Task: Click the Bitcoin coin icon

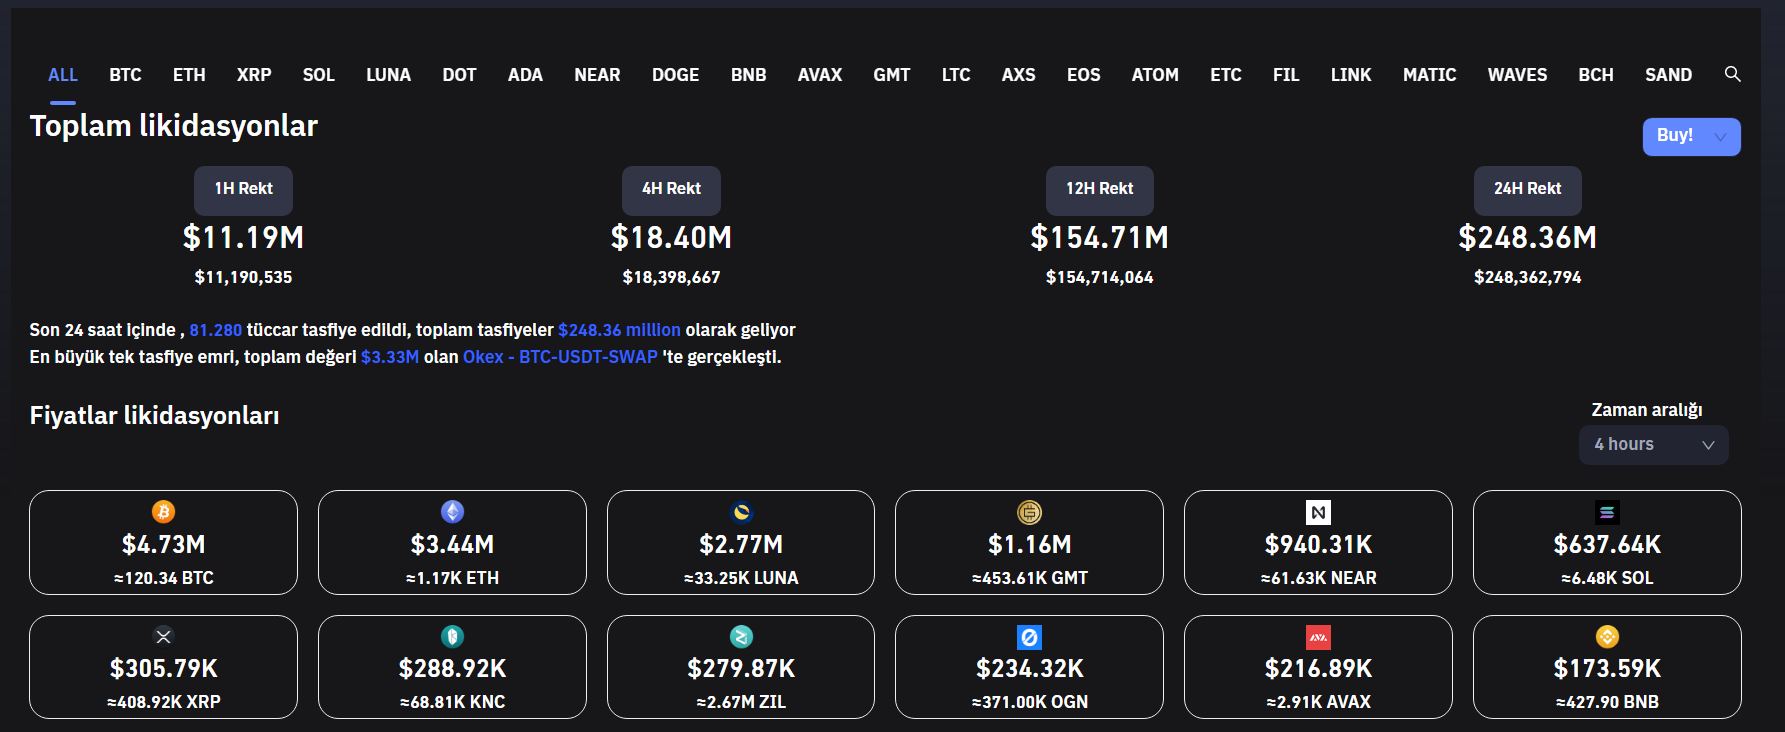Action: pos(163,512)
